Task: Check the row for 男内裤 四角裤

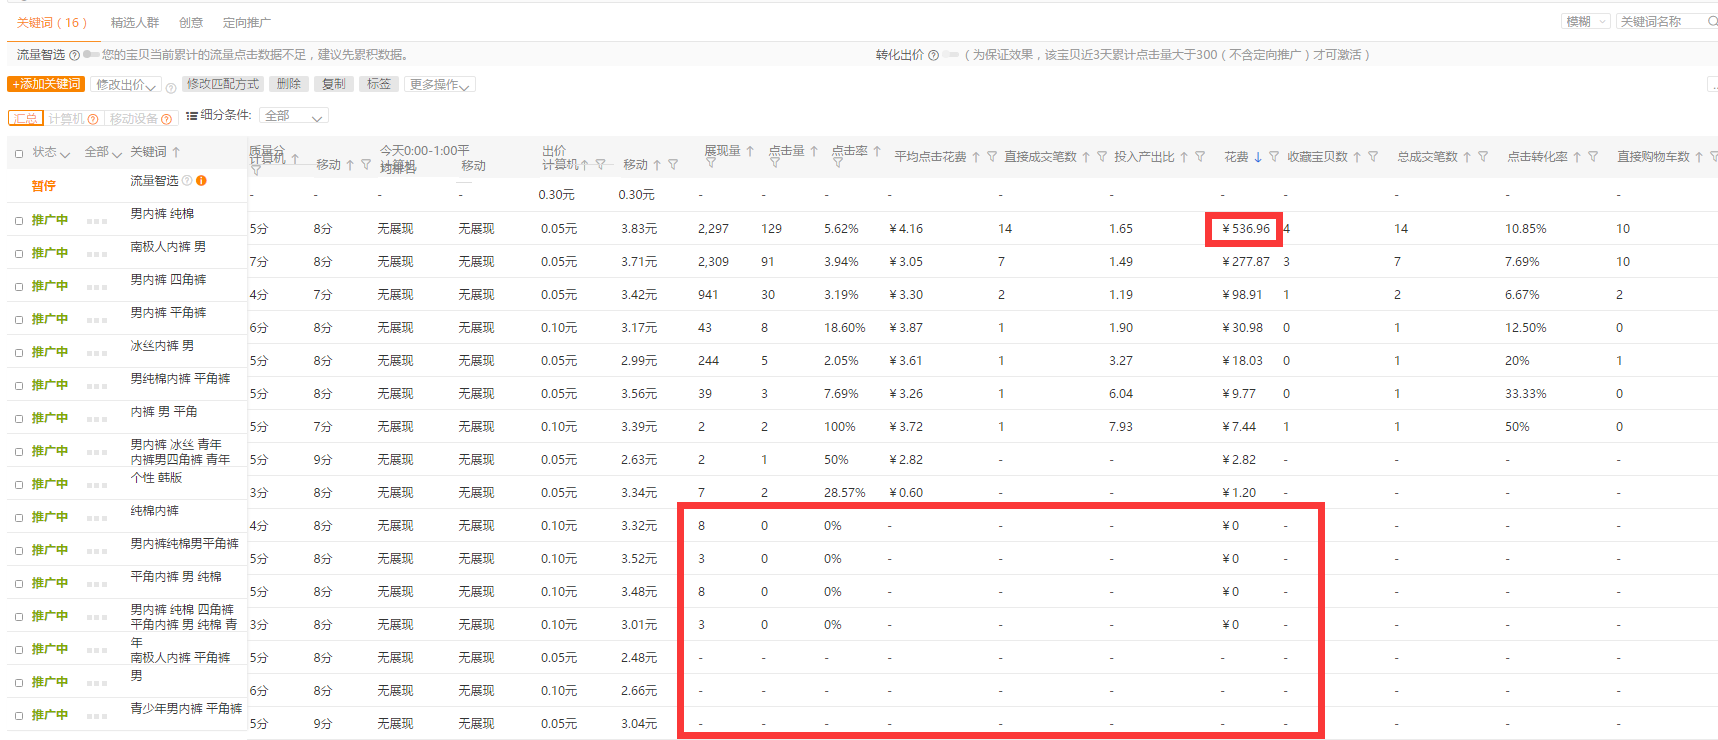Action: click(19, 287)
